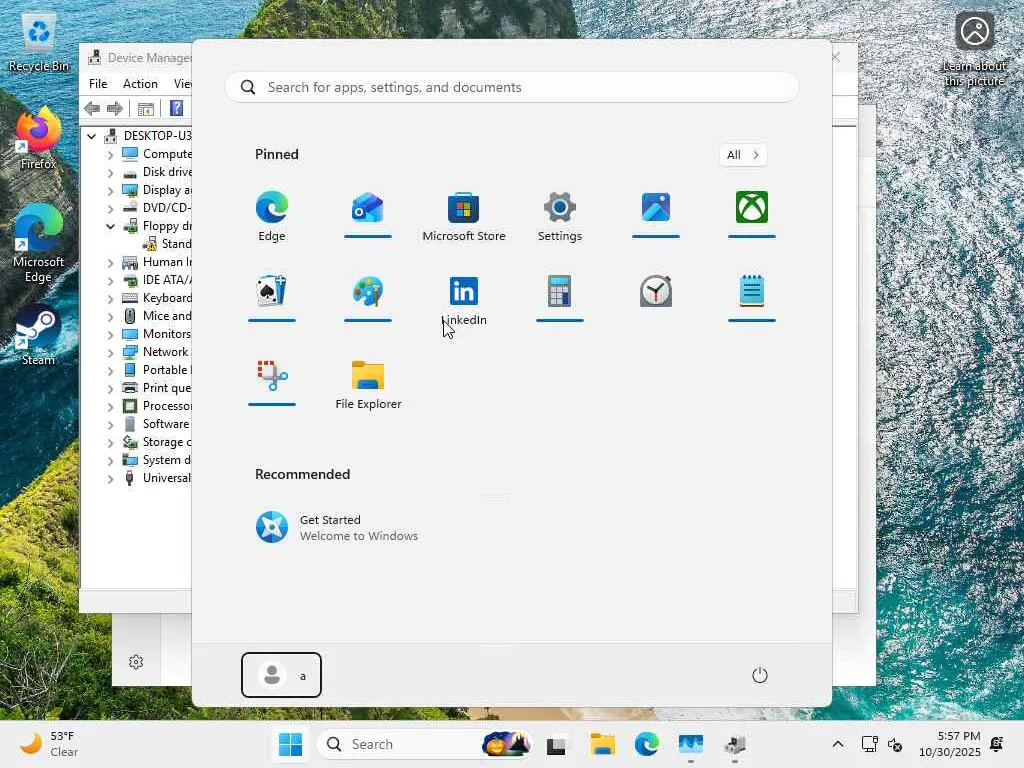Click Device Manager's back arrow toolbar button

92,108
